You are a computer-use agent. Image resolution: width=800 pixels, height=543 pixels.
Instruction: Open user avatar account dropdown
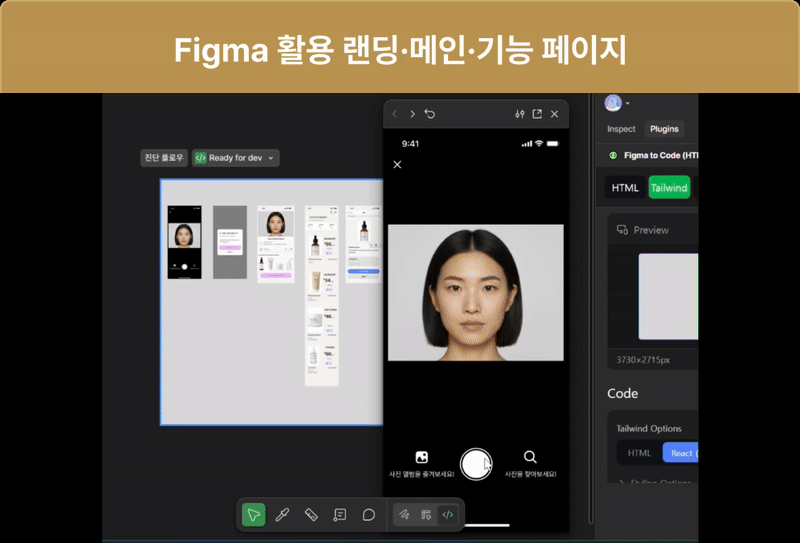(617, 103)
